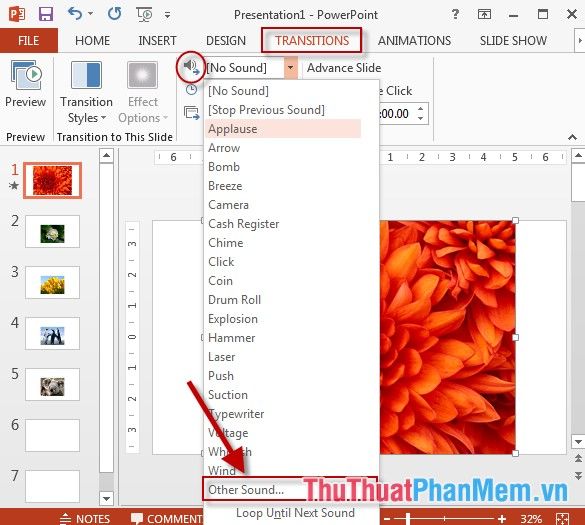
Task: Select the Click sound
Action: tap(283, 262)
